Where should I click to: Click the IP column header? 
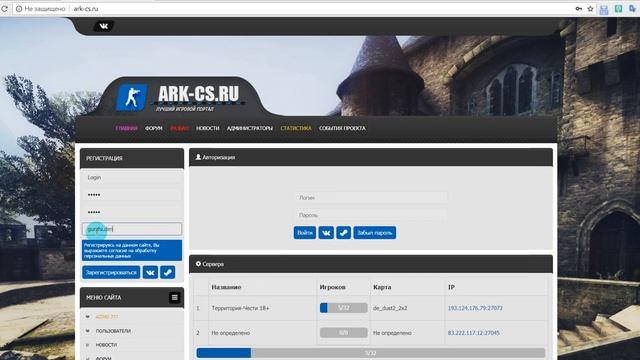tap(451, 287)
